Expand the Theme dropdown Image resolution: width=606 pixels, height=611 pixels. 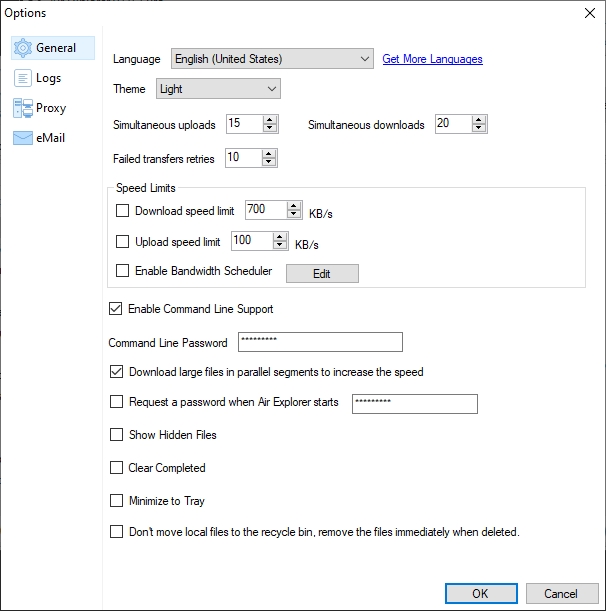point(218,89)
